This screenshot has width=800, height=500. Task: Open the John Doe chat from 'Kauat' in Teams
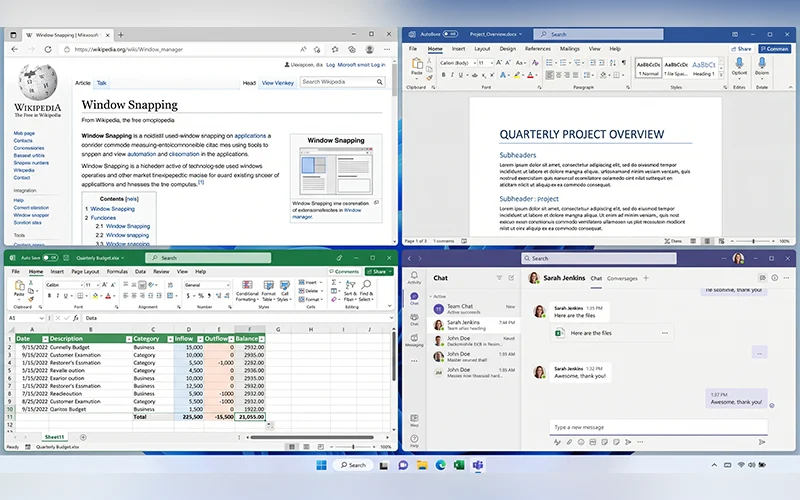coord(475,341)
